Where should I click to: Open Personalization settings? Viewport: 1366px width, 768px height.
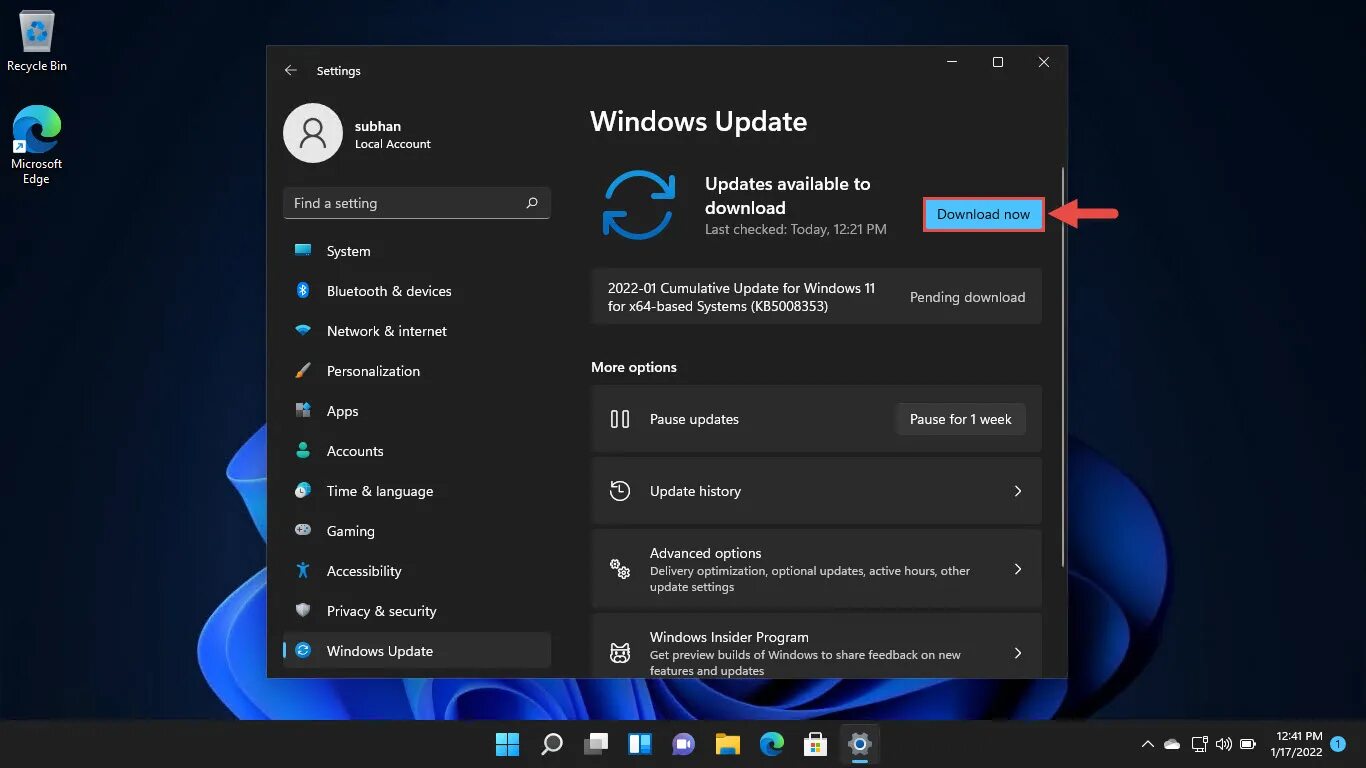point(417,371)
